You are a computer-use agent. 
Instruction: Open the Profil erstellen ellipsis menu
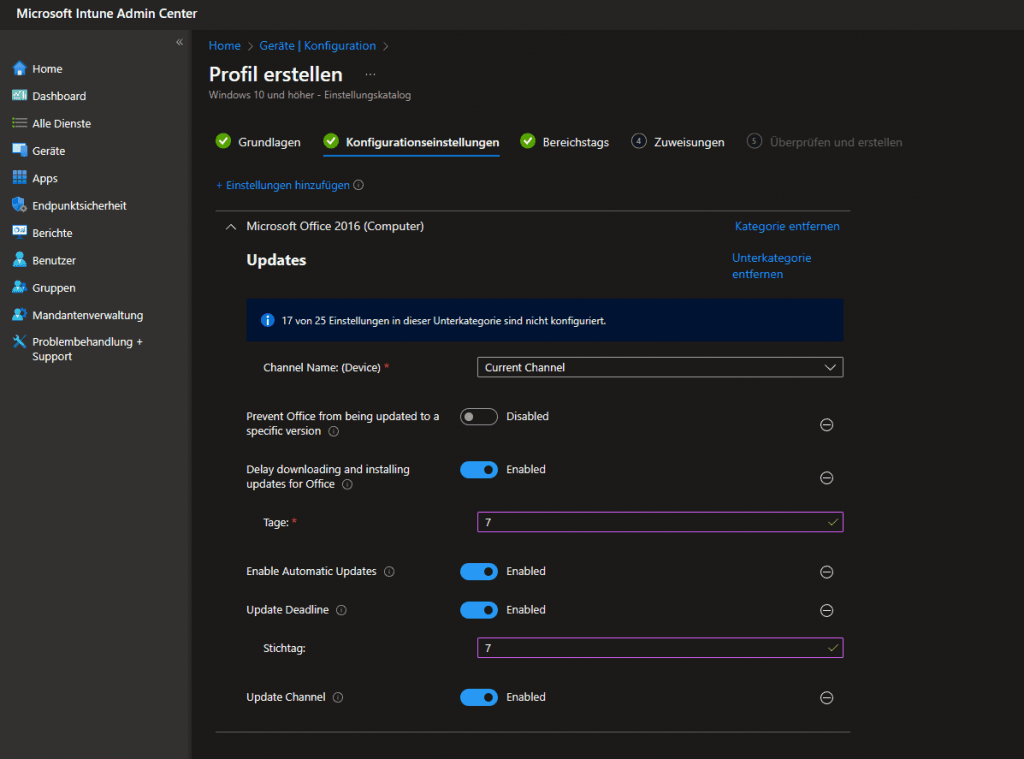click(370, 75)
